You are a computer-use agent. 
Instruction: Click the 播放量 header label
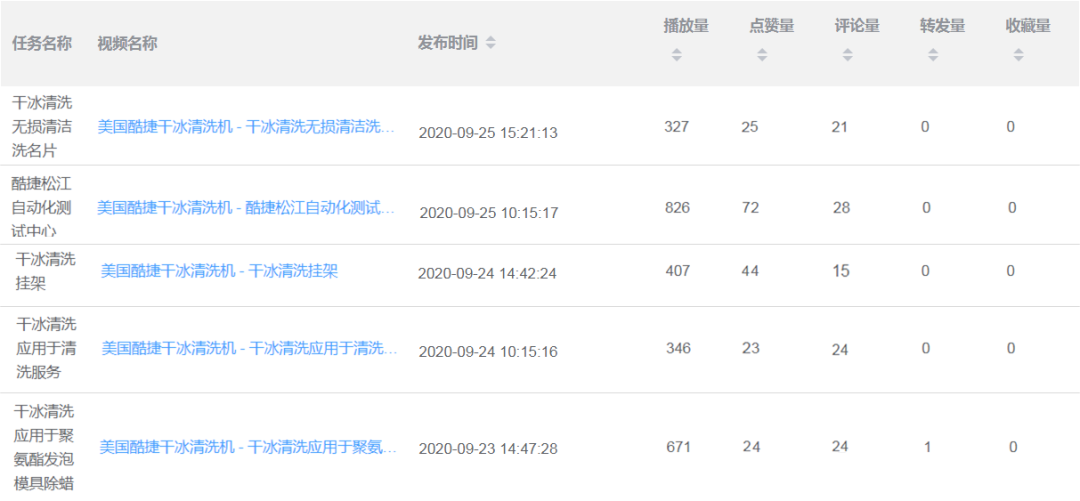click(686, 26)
